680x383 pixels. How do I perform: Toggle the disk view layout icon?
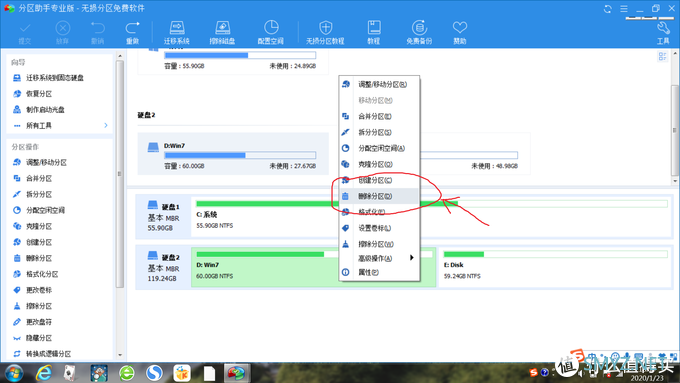pyautogui.click(x=662, y=56)
